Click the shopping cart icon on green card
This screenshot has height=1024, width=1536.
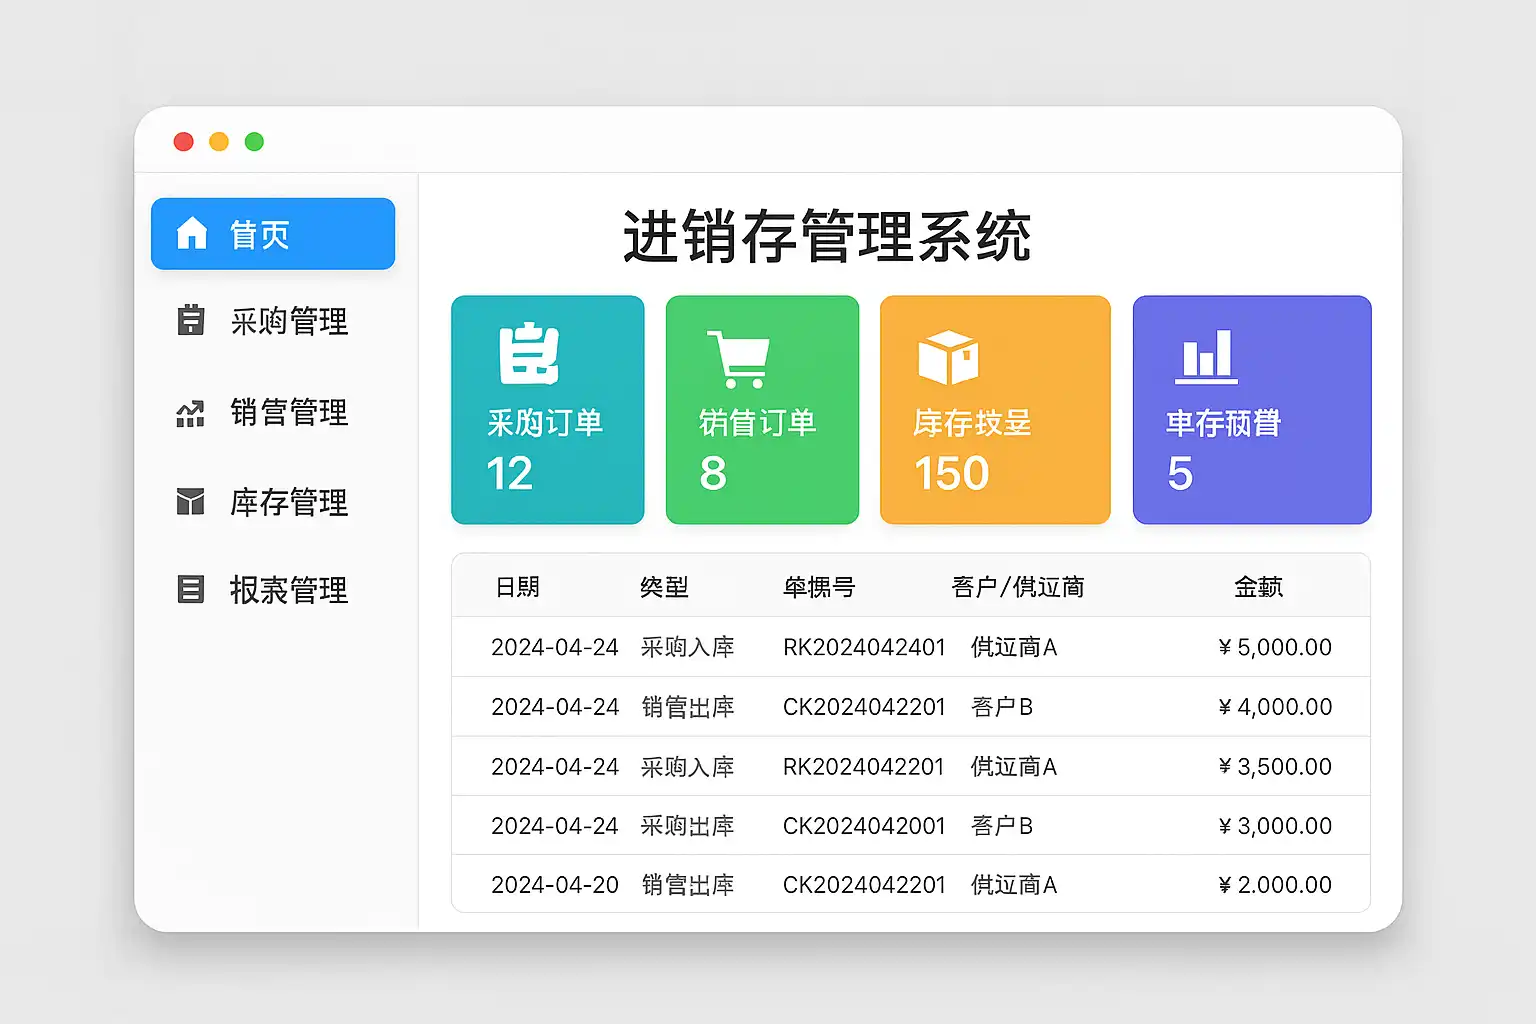click(x=739, y=359)
